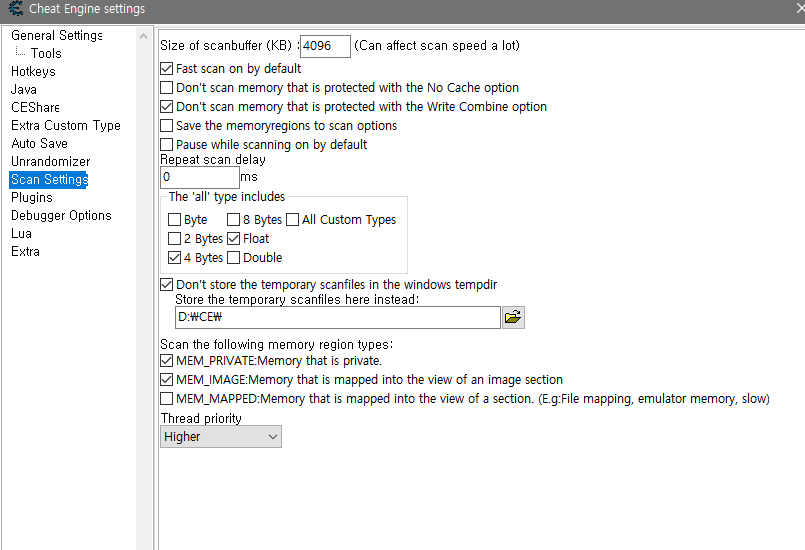805x550 pixels.
Task: Open the Java settings page
Action: pyautogui.click(x=24, y=89)
